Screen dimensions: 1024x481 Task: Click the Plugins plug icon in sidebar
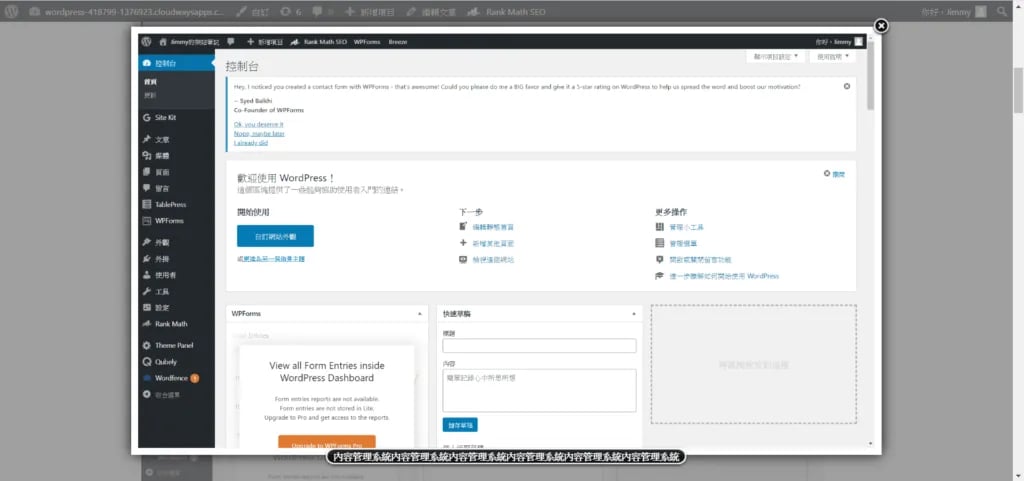tap(147, 258)
